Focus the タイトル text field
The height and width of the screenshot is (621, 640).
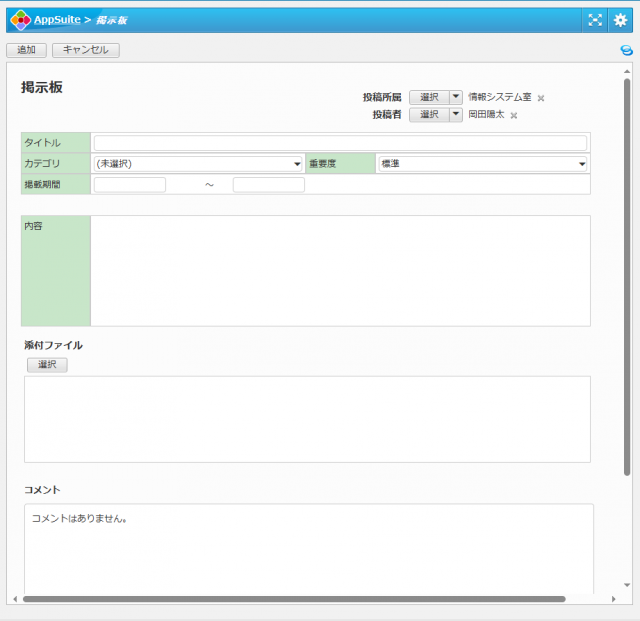(x=340, y=143)
